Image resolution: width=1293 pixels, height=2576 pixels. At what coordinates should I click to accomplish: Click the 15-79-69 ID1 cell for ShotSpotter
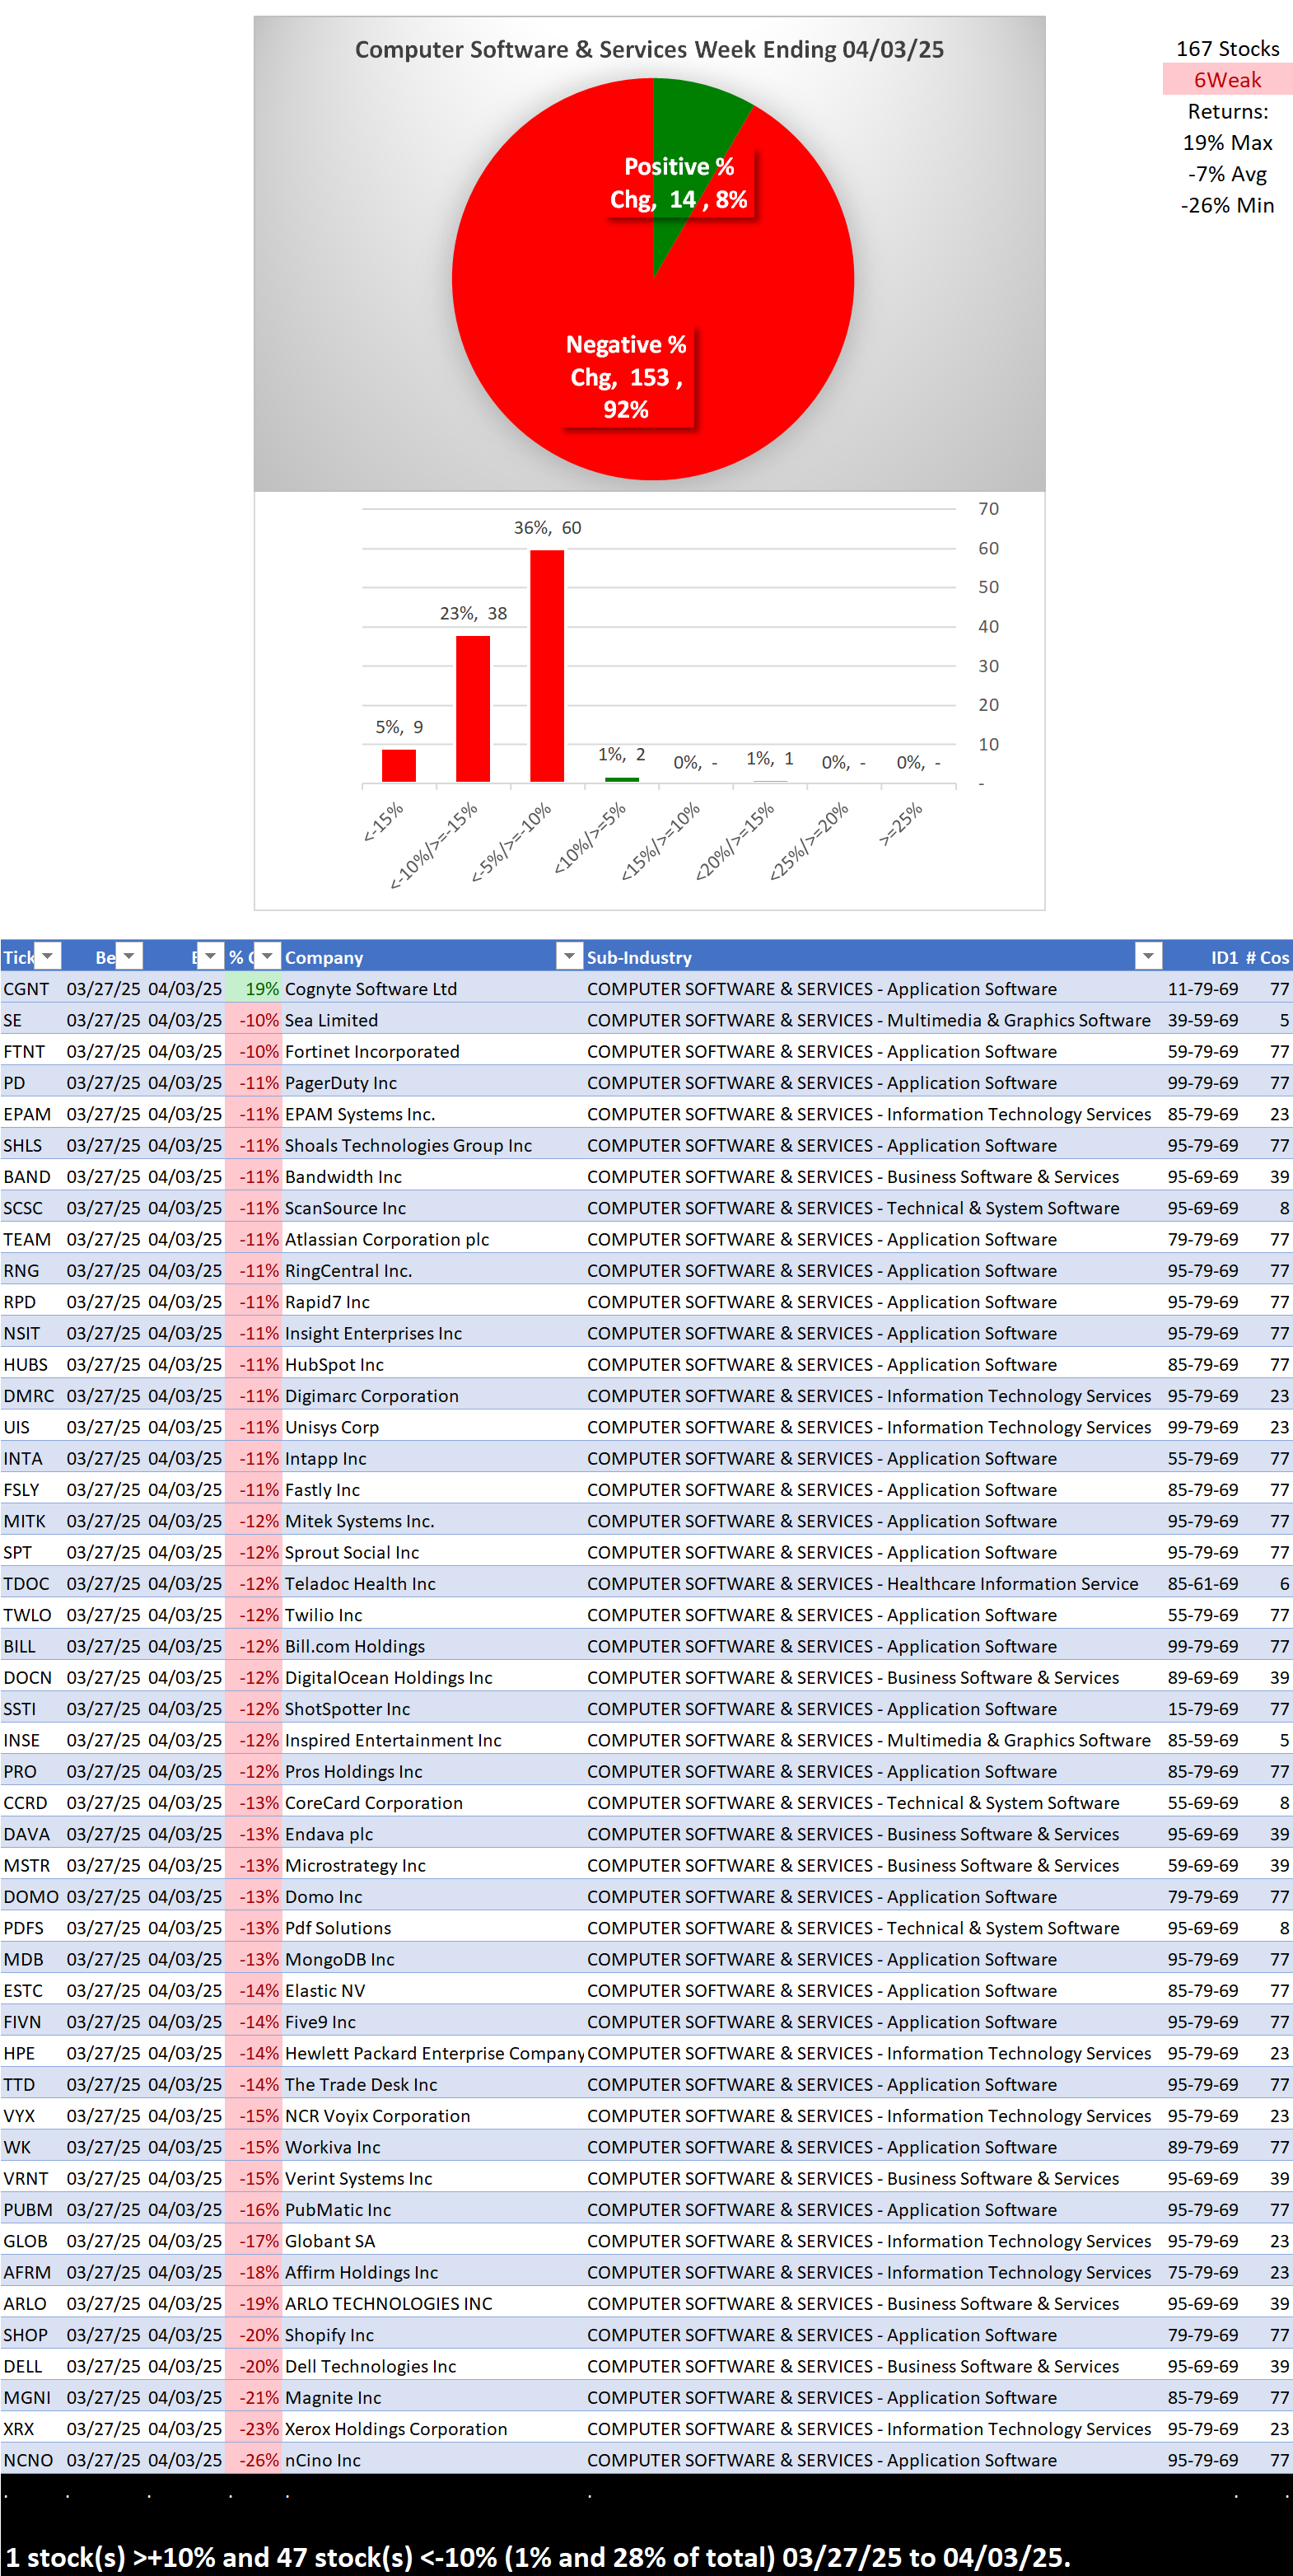(x=1203, y=1708)
